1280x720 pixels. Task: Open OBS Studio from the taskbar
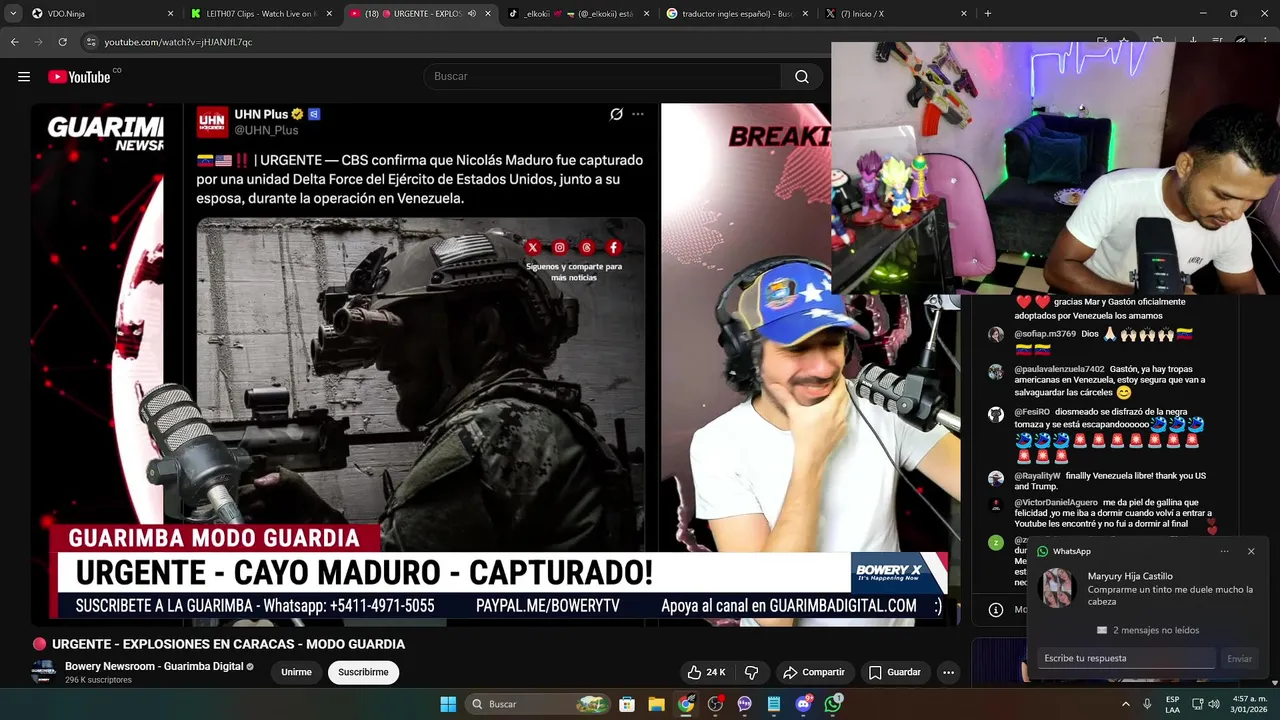[715, 704]
